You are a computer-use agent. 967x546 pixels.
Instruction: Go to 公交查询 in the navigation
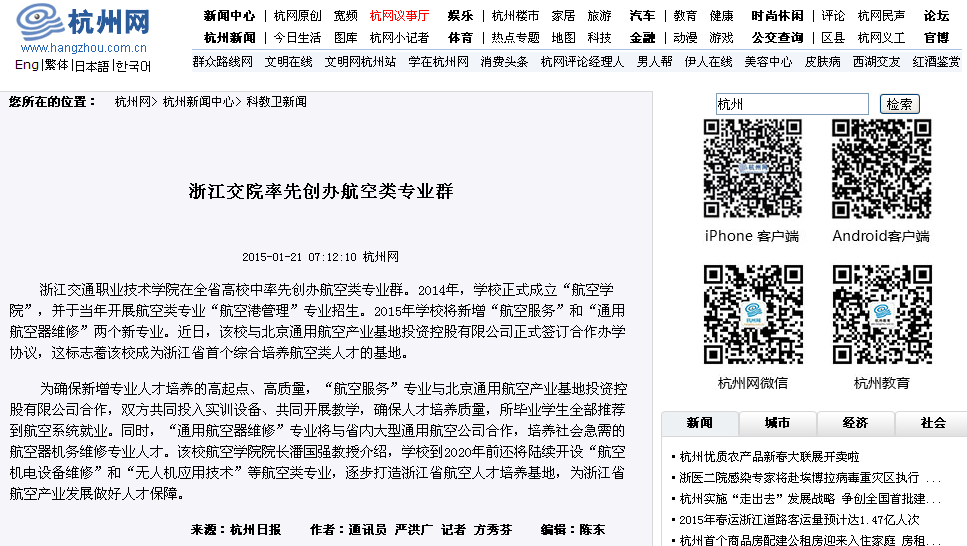coord(777,38)
